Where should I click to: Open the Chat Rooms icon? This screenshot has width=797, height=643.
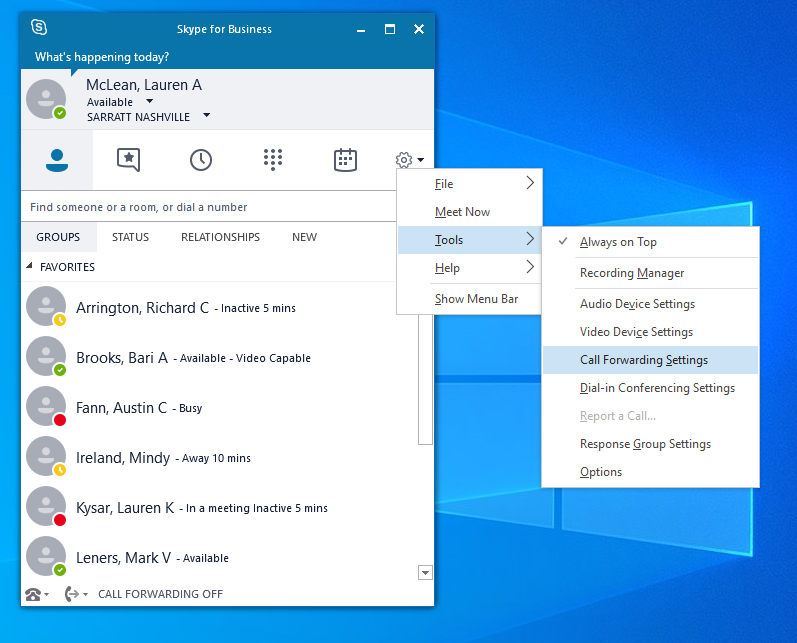128,160
